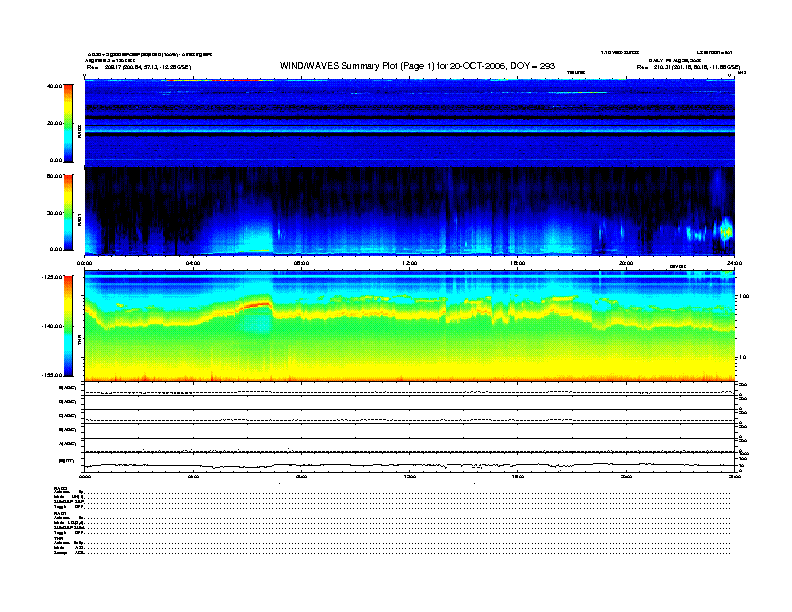Click the 100 tick on right frequency axis
792x612 pixels.
point(744,296)
